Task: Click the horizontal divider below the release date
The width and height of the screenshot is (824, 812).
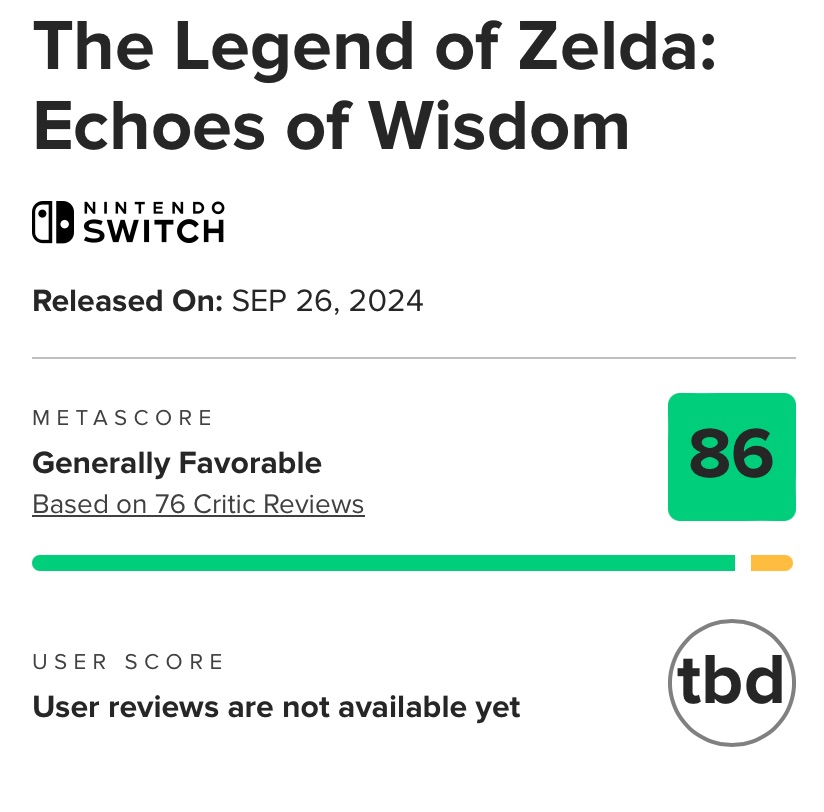Action: [x=413, y=357]
